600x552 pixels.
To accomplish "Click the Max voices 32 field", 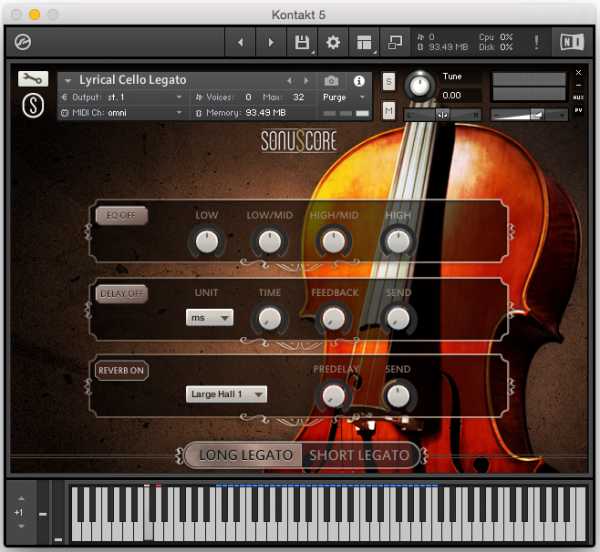I will 298,97.
